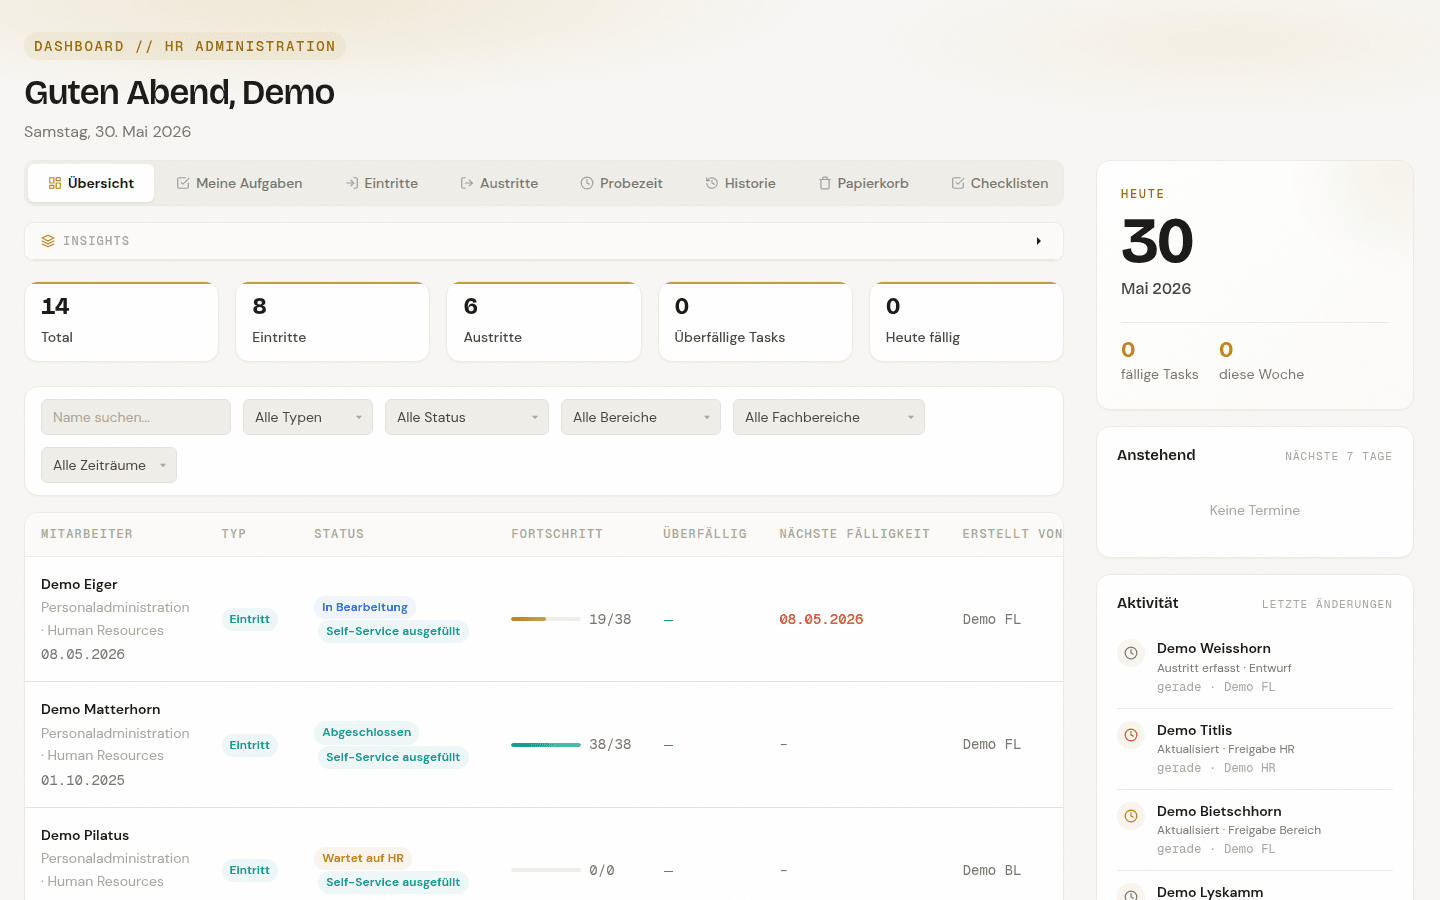The width and height of the screenshot is (1440, 900).
Task: Click the Meine Aufgaben checklist icon
Action: (183, 183)
